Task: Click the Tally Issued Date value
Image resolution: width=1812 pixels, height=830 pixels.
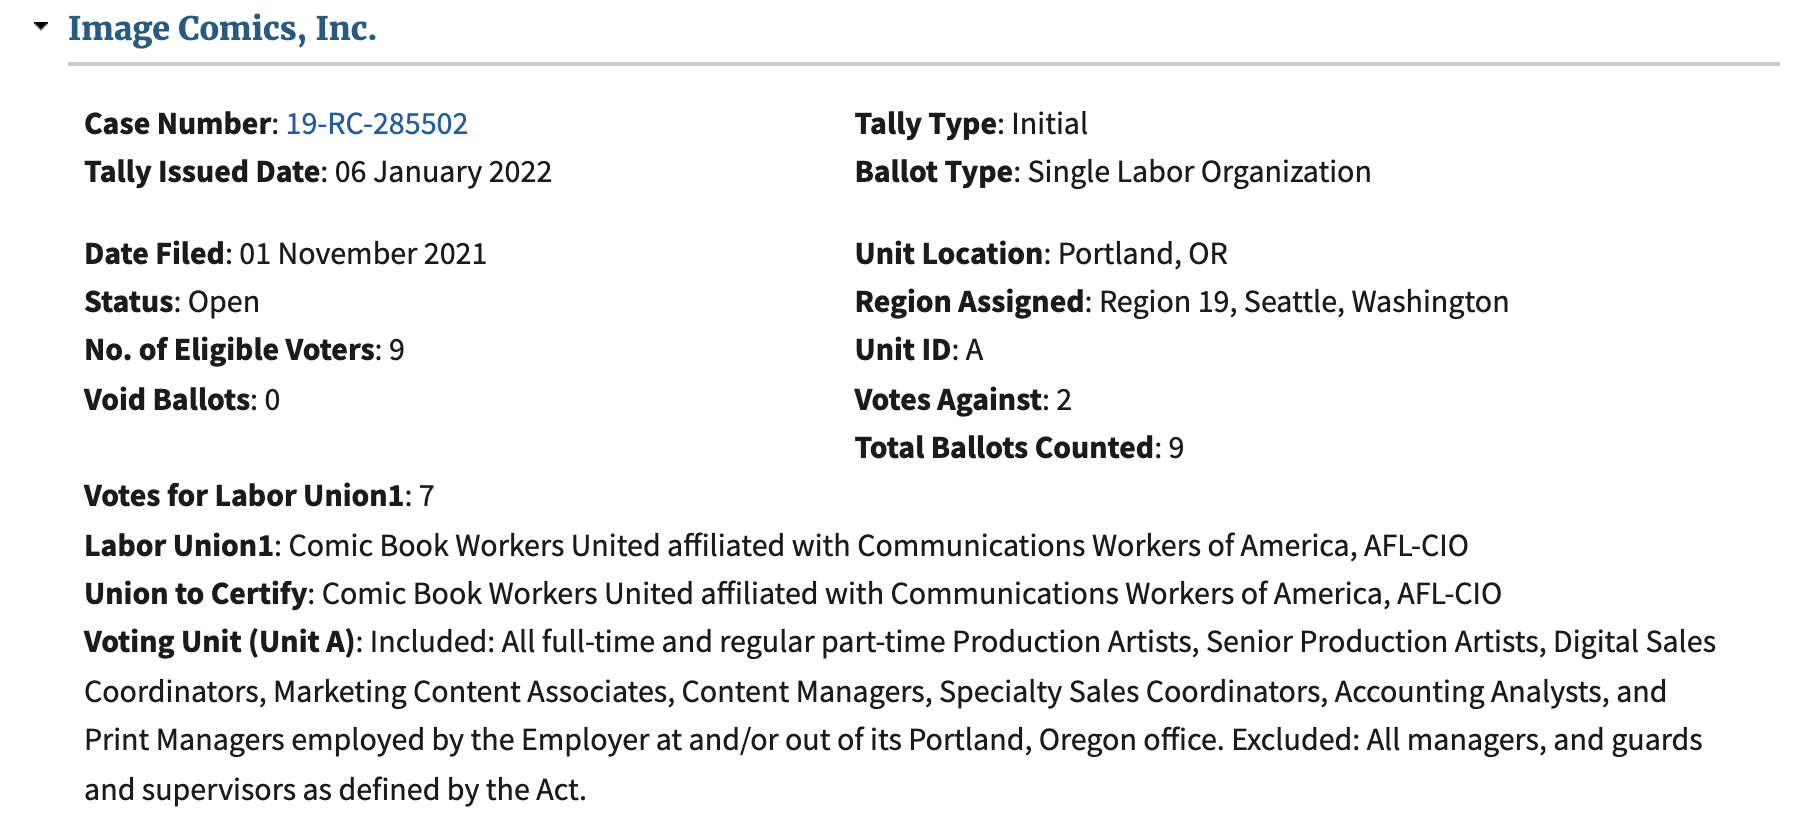Action: (x=443, y=172)
